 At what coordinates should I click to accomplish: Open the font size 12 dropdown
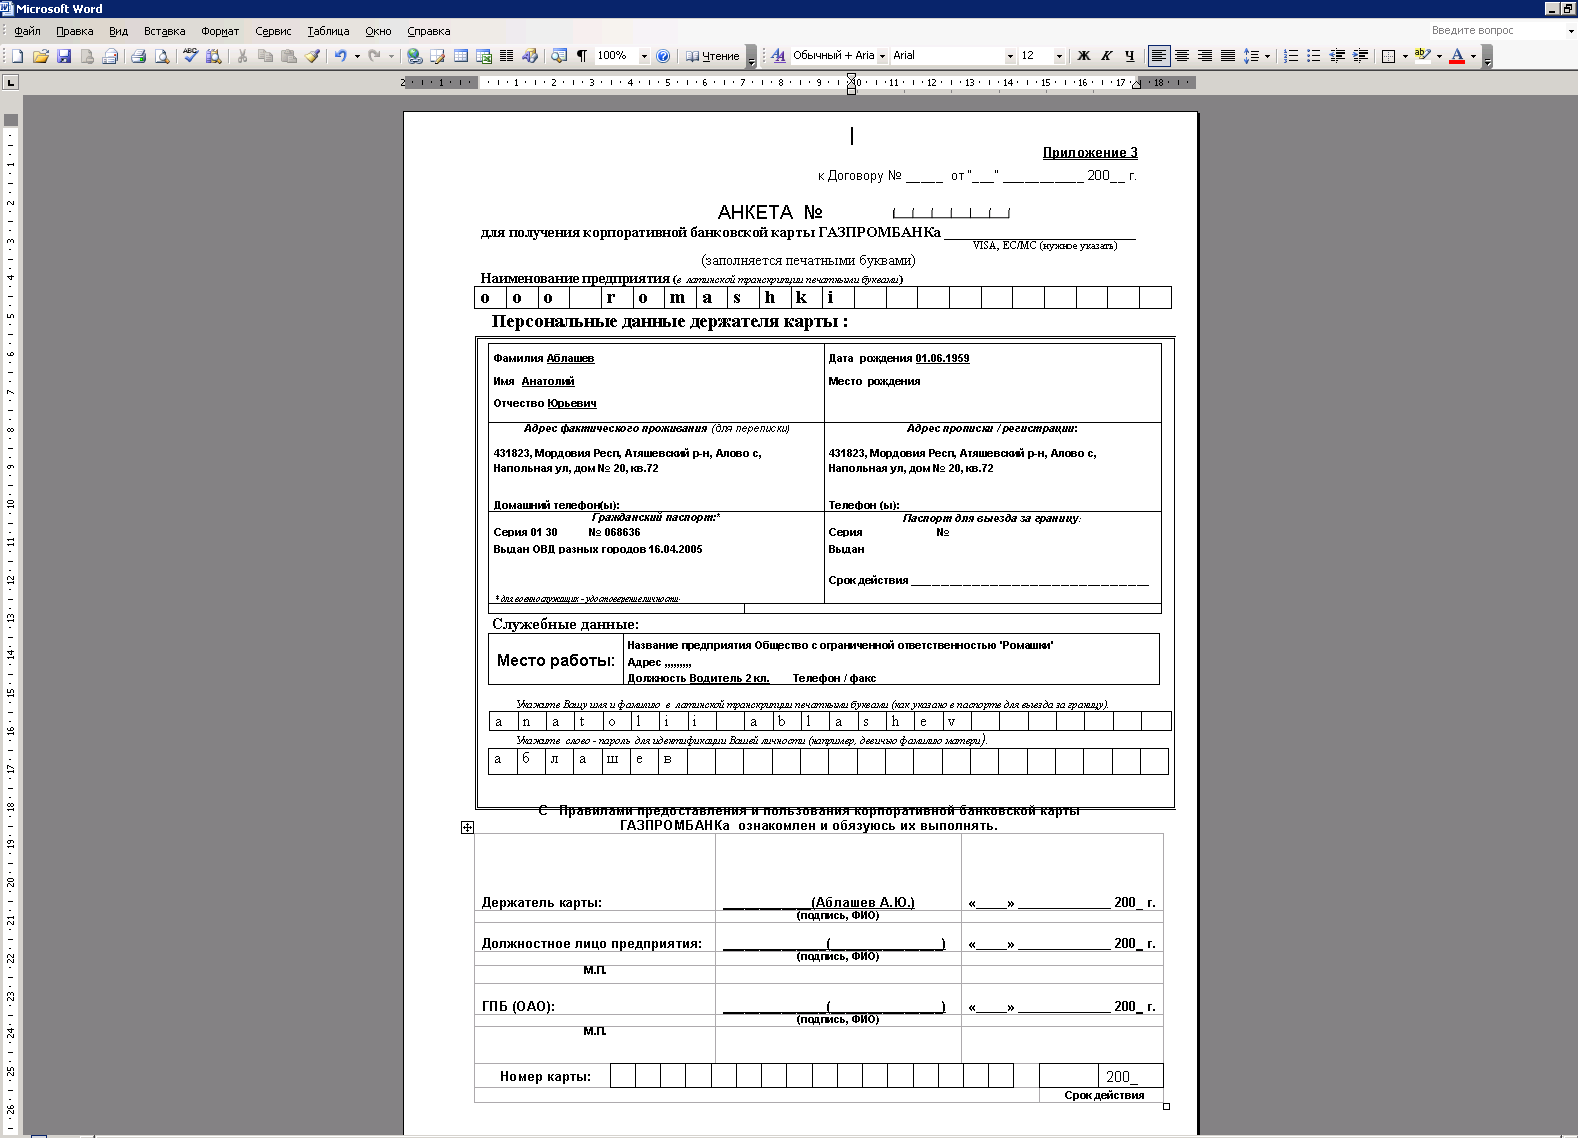click(x=1059, y=56)
